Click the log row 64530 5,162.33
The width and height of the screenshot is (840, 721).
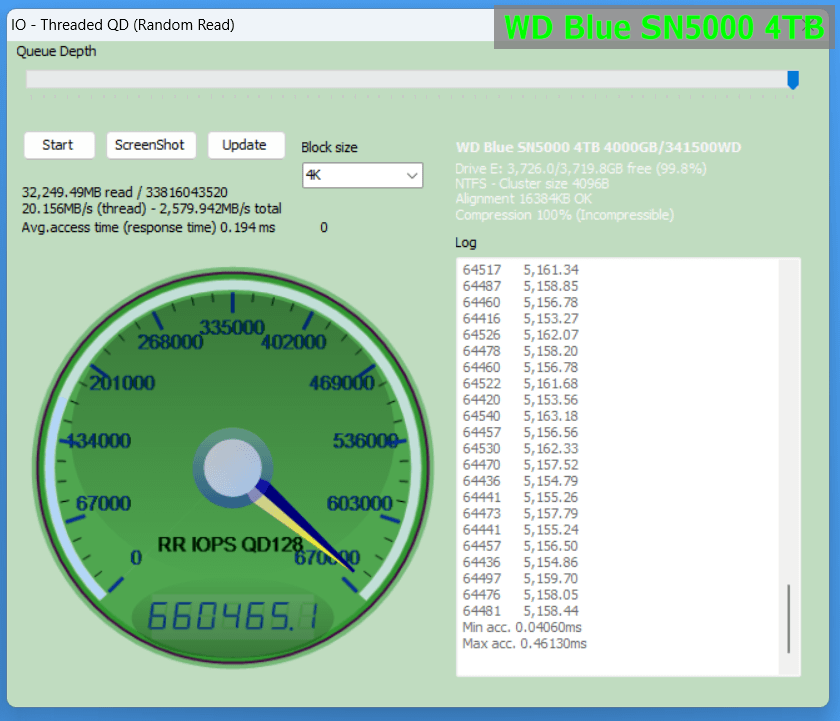(x=520, y=448)
